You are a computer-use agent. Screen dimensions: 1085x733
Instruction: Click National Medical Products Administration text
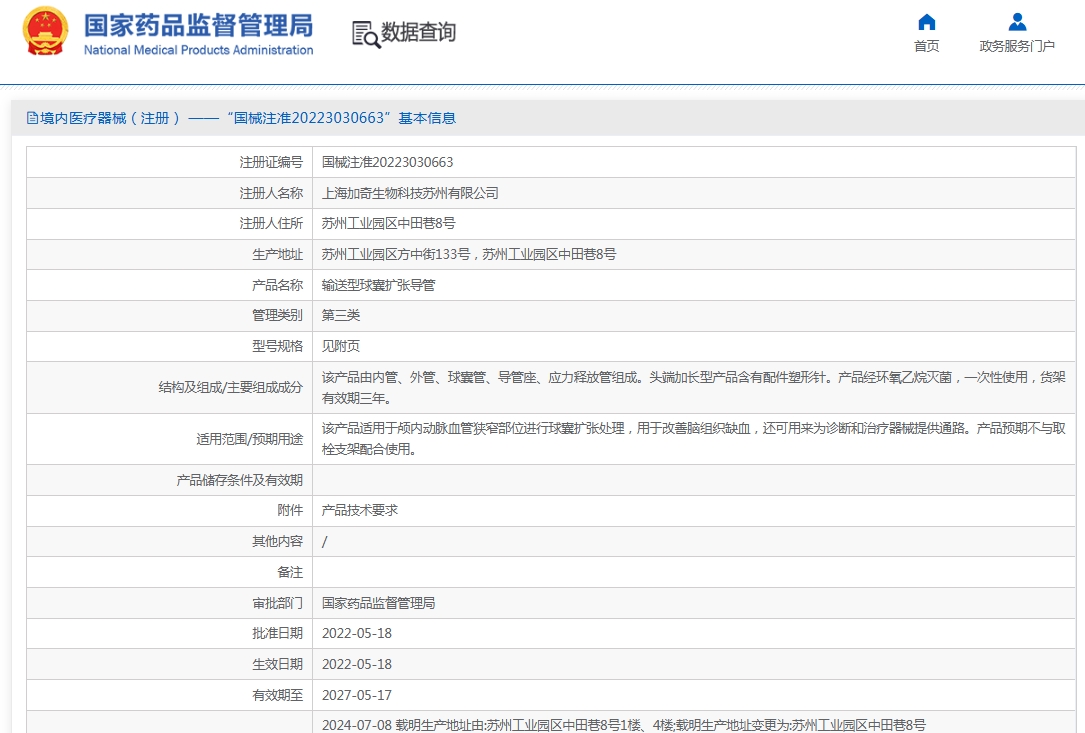(x=199, y=50)
